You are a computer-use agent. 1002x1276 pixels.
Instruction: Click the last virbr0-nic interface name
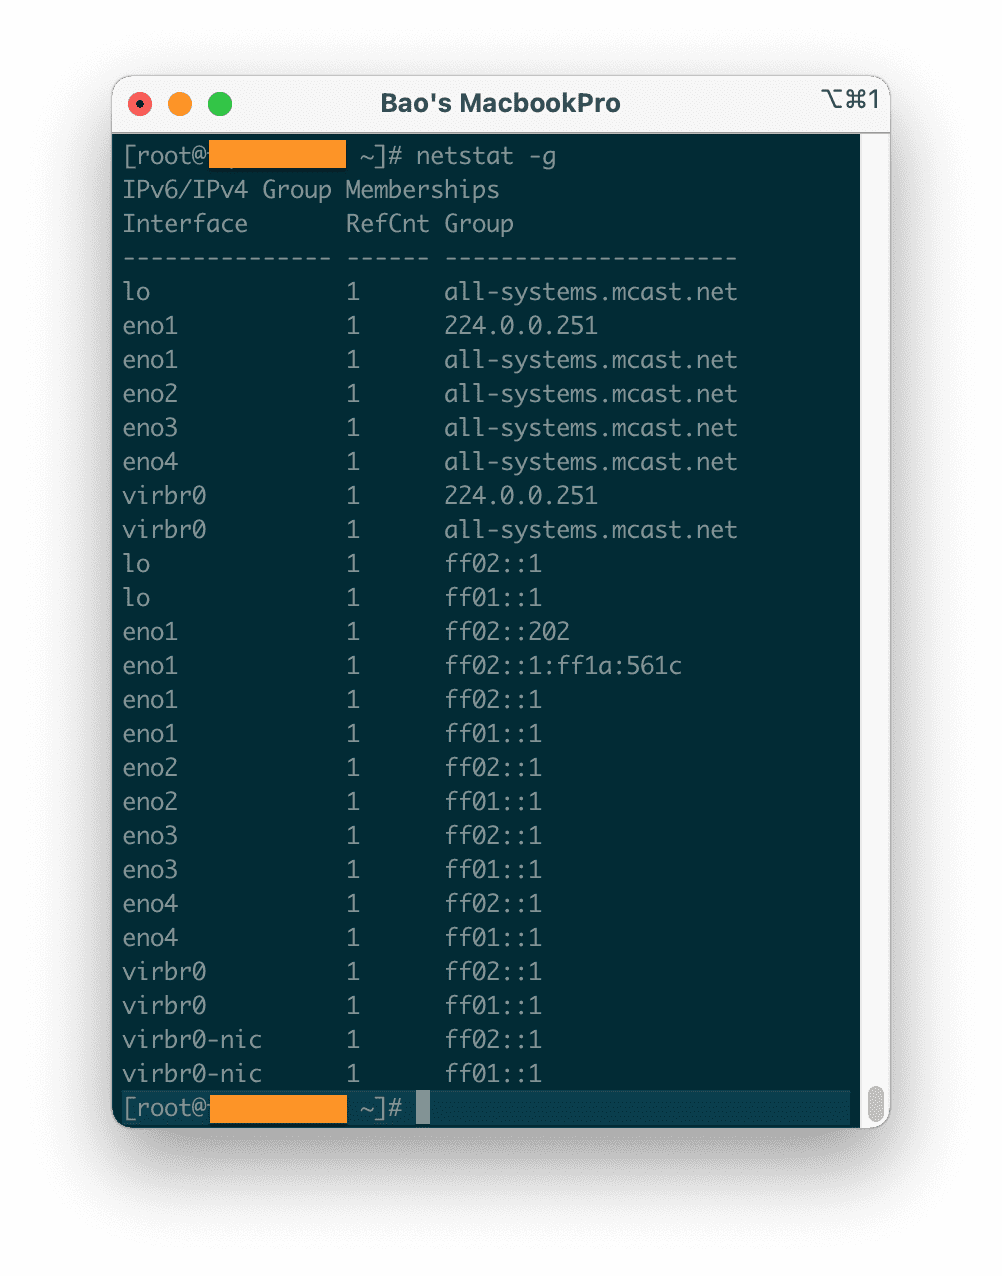tap(192, 1074)
